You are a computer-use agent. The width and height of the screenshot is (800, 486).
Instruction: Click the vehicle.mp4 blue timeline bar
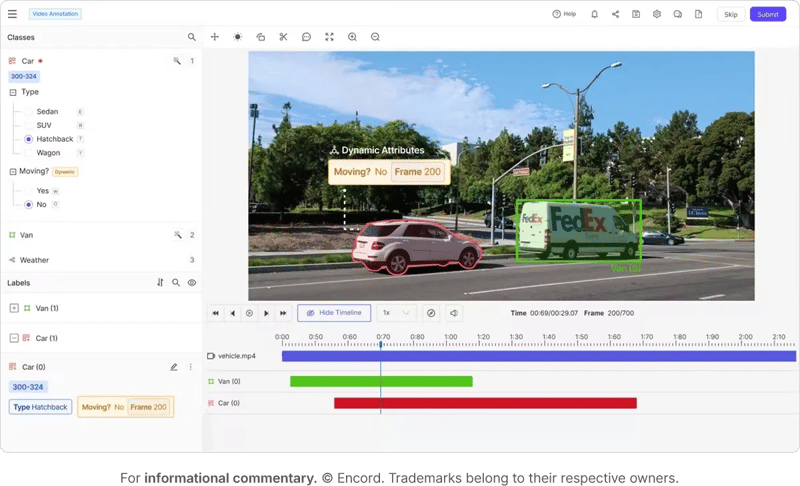coord(539,356)
